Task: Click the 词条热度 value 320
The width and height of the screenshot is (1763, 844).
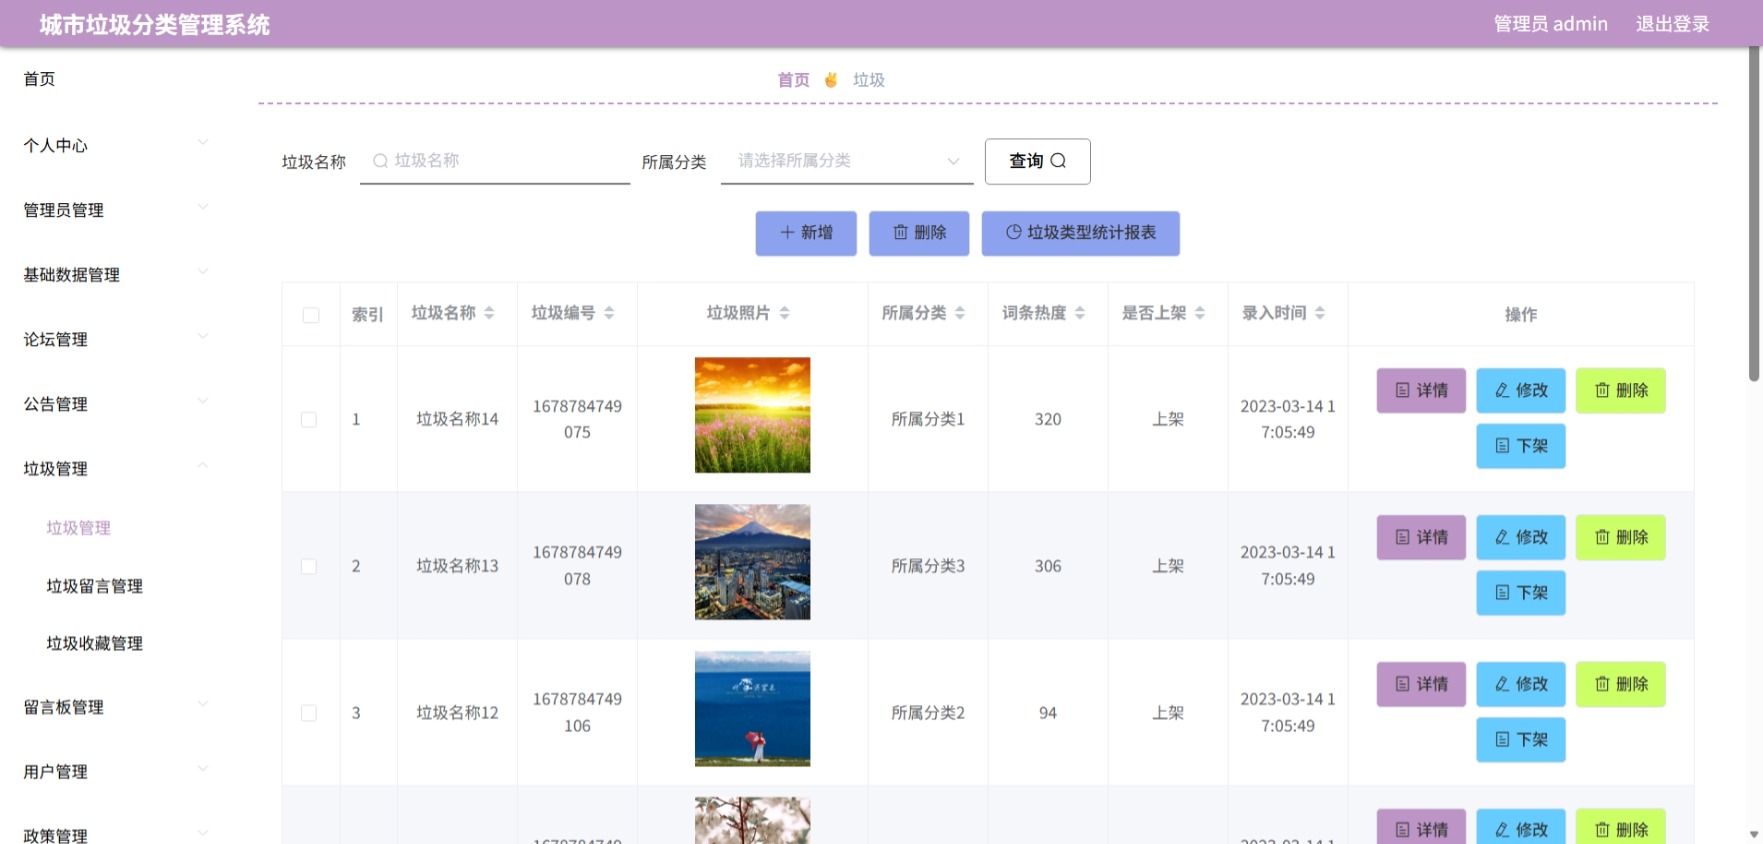Action: click(1048, 420)
